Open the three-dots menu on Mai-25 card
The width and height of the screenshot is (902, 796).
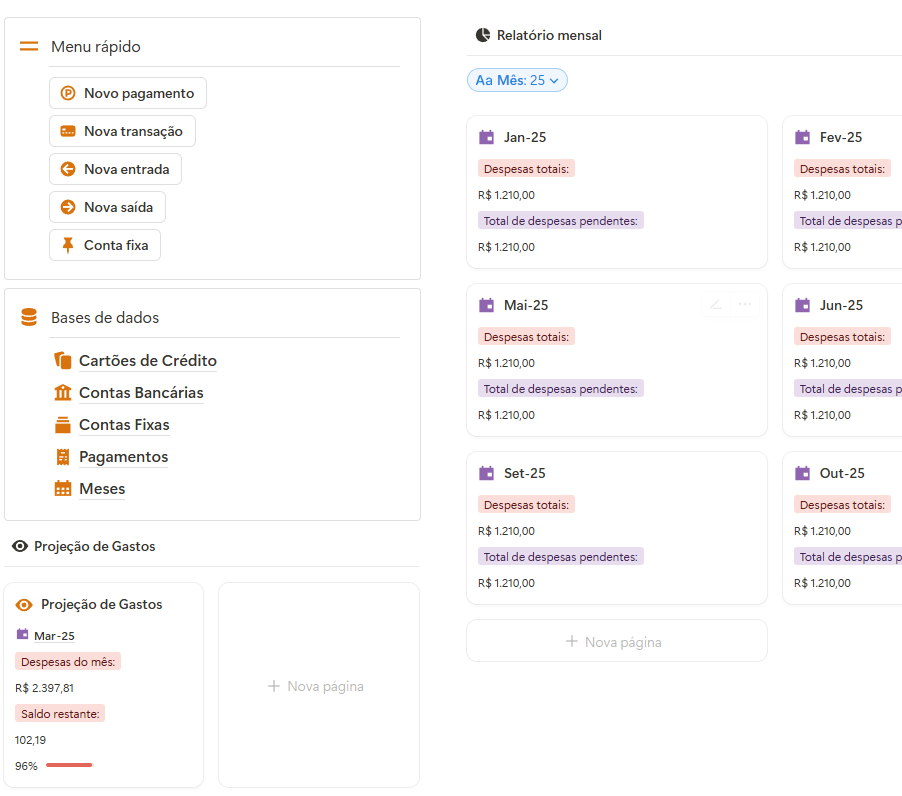[x=745, y=305]
